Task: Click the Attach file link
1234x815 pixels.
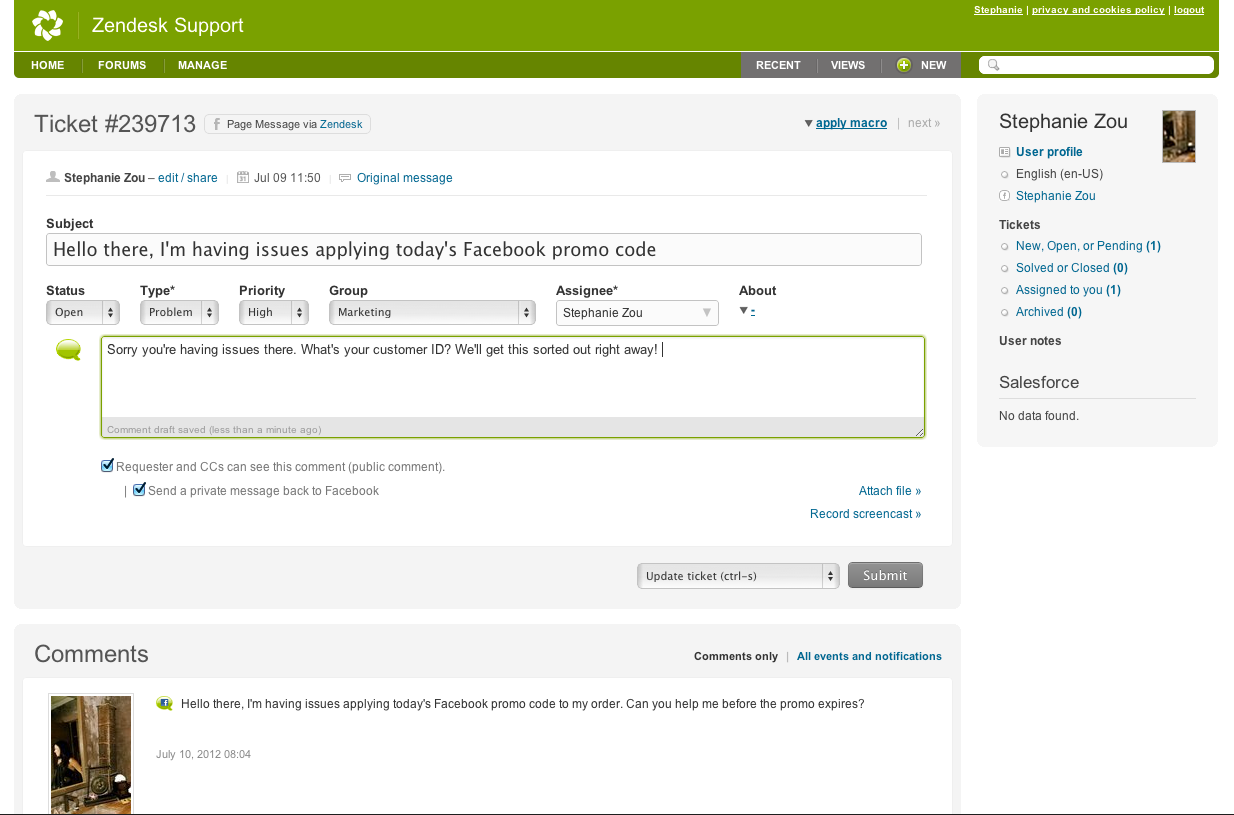Action: [x=889, y=491]
